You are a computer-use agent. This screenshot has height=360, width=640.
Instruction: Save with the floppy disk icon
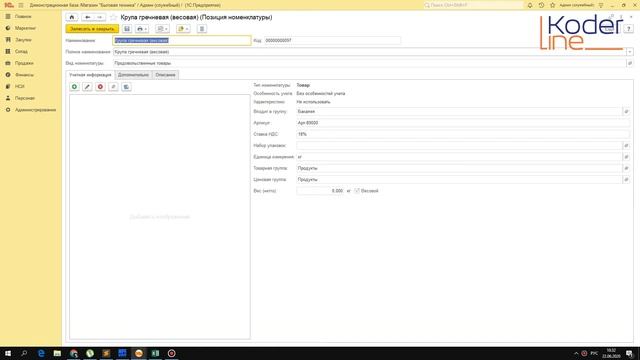click(127, 29)
